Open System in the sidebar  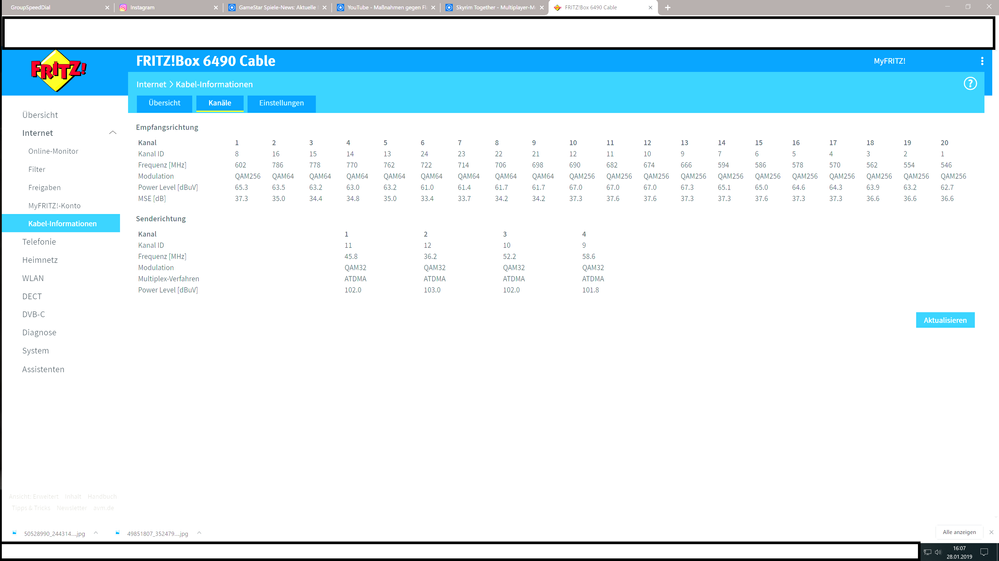35,351
